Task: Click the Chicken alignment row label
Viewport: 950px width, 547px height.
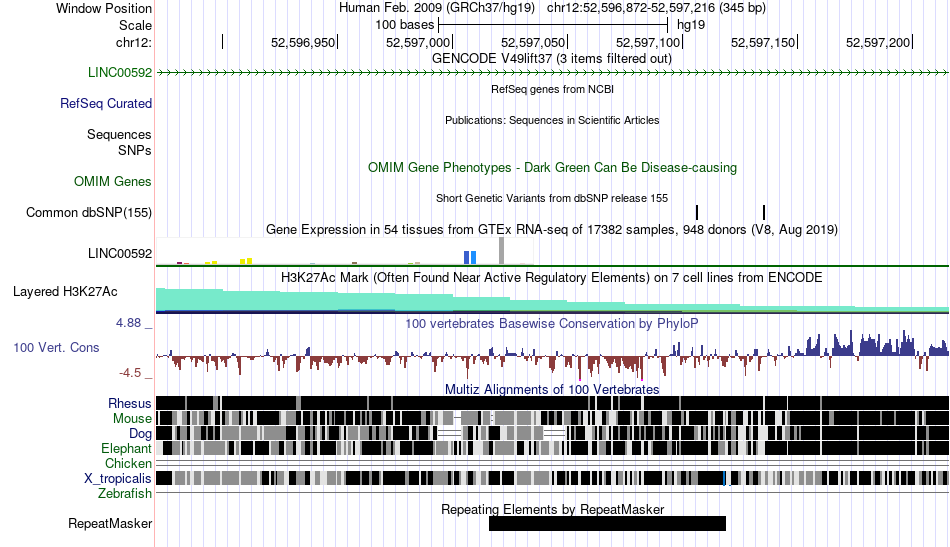Action: pos(128,463)
